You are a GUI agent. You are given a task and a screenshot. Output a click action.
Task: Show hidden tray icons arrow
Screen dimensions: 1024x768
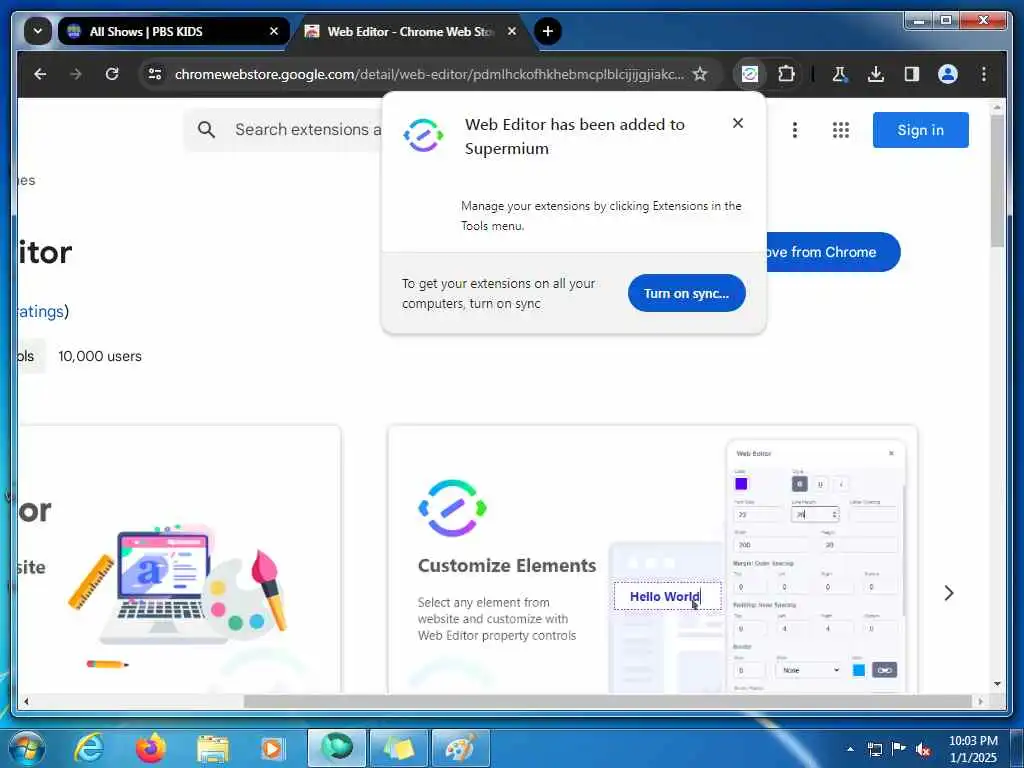pos(850,749)
